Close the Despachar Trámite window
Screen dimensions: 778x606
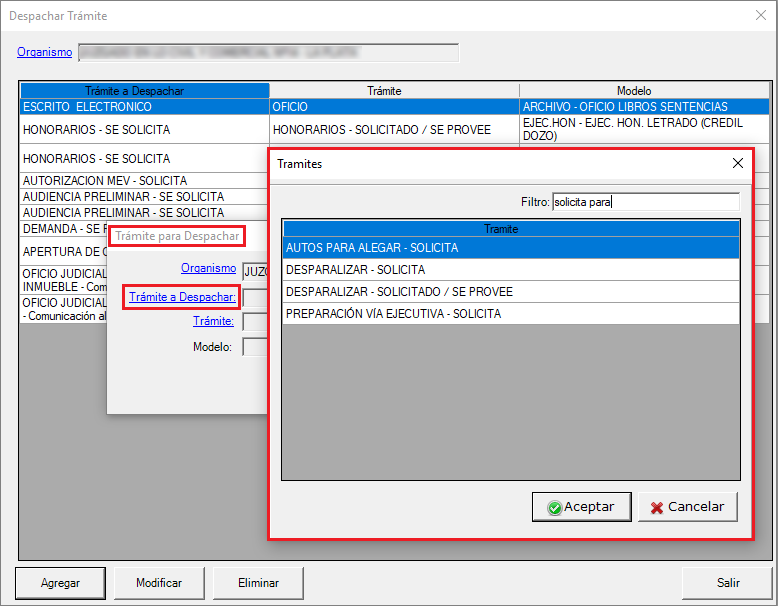pos(755,16)
